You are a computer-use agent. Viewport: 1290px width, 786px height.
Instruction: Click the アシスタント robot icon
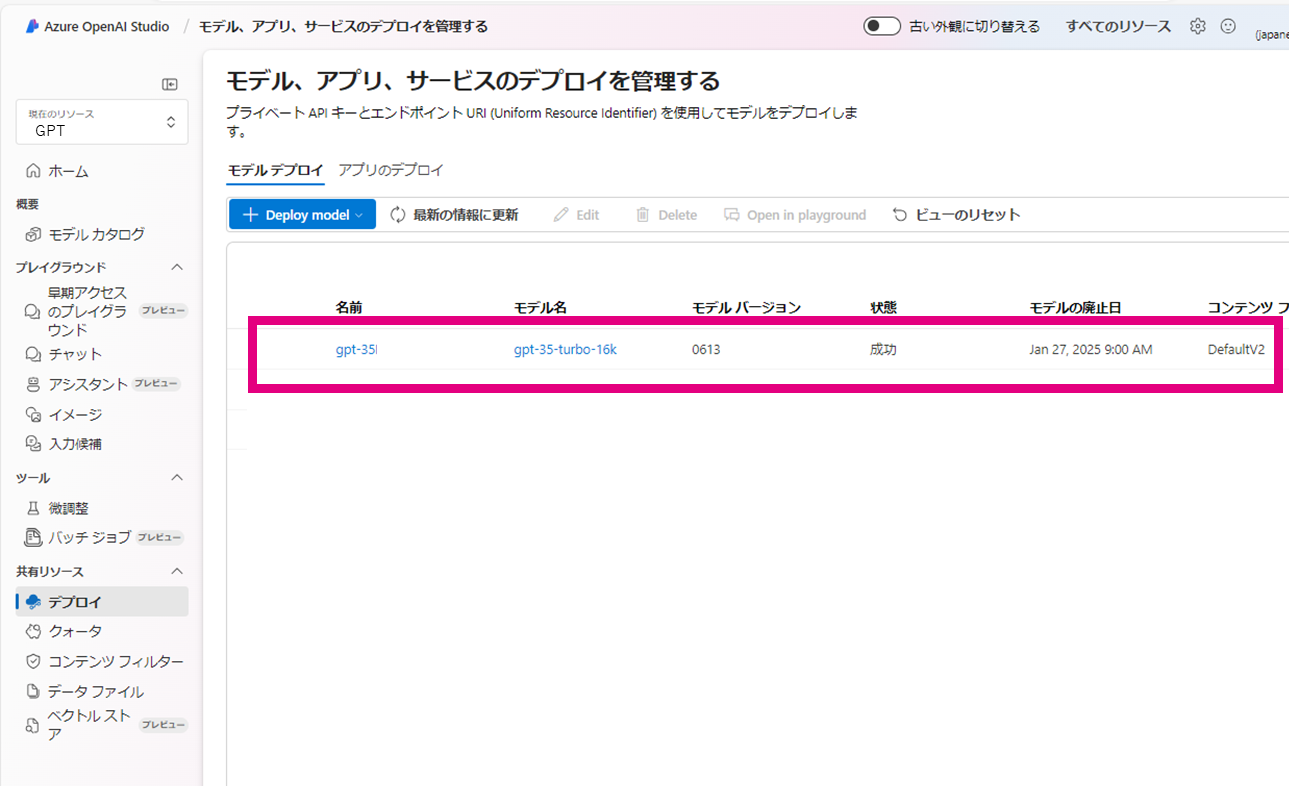(x=33, y=384)
